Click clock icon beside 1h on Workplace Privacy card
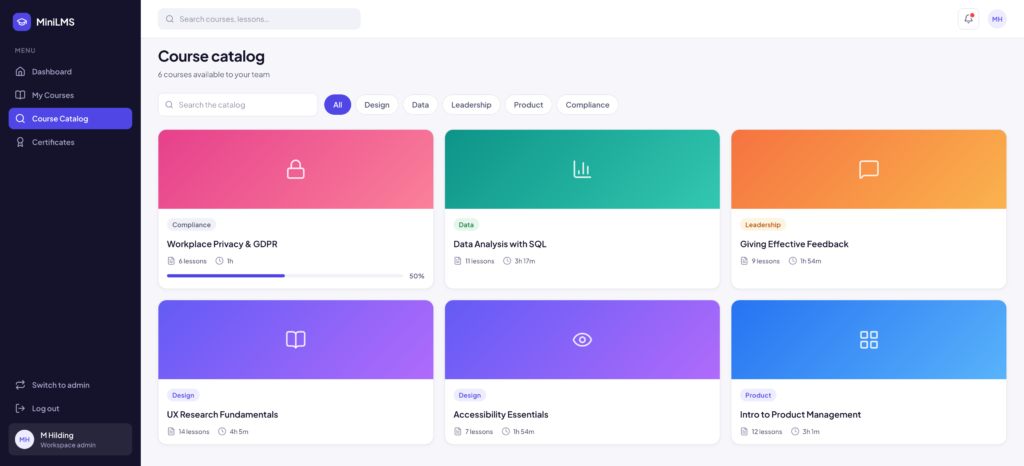This screenshot has height=466, width=1024. click(x=219, y=261)
